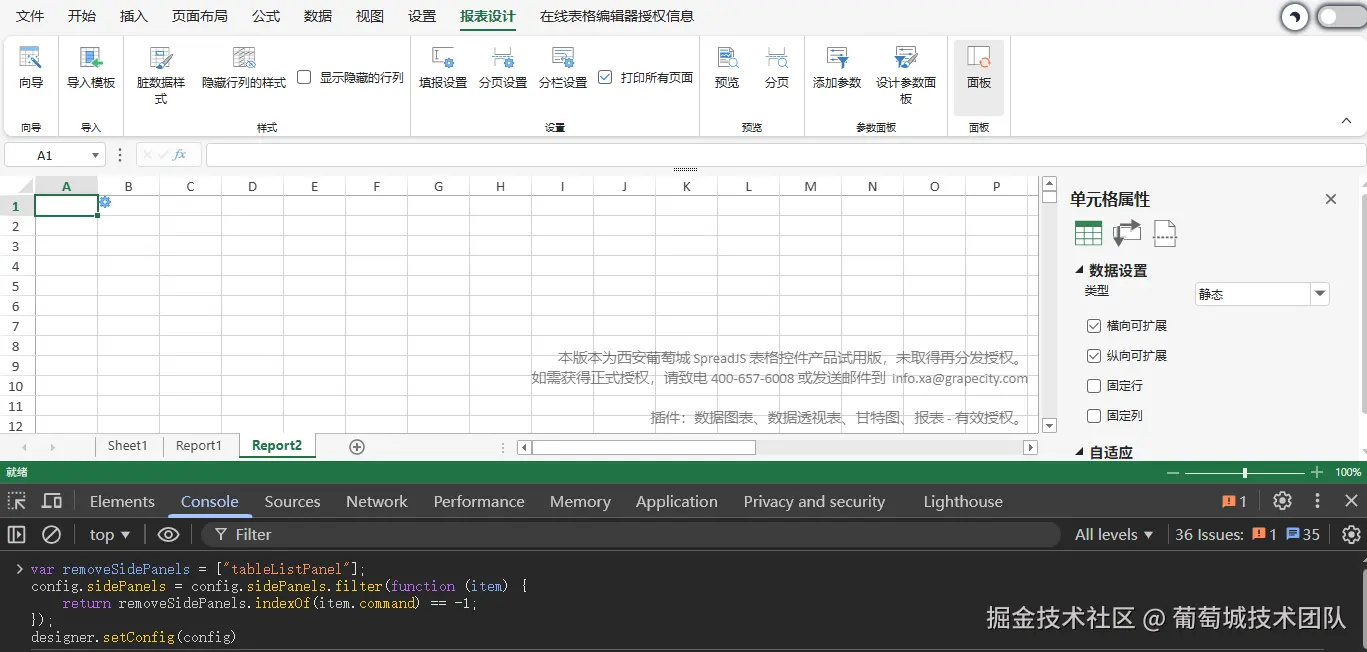The image size is (1367, 652).
Task: Select column header D
Action: pyautogui.click(x=252, y=186)
